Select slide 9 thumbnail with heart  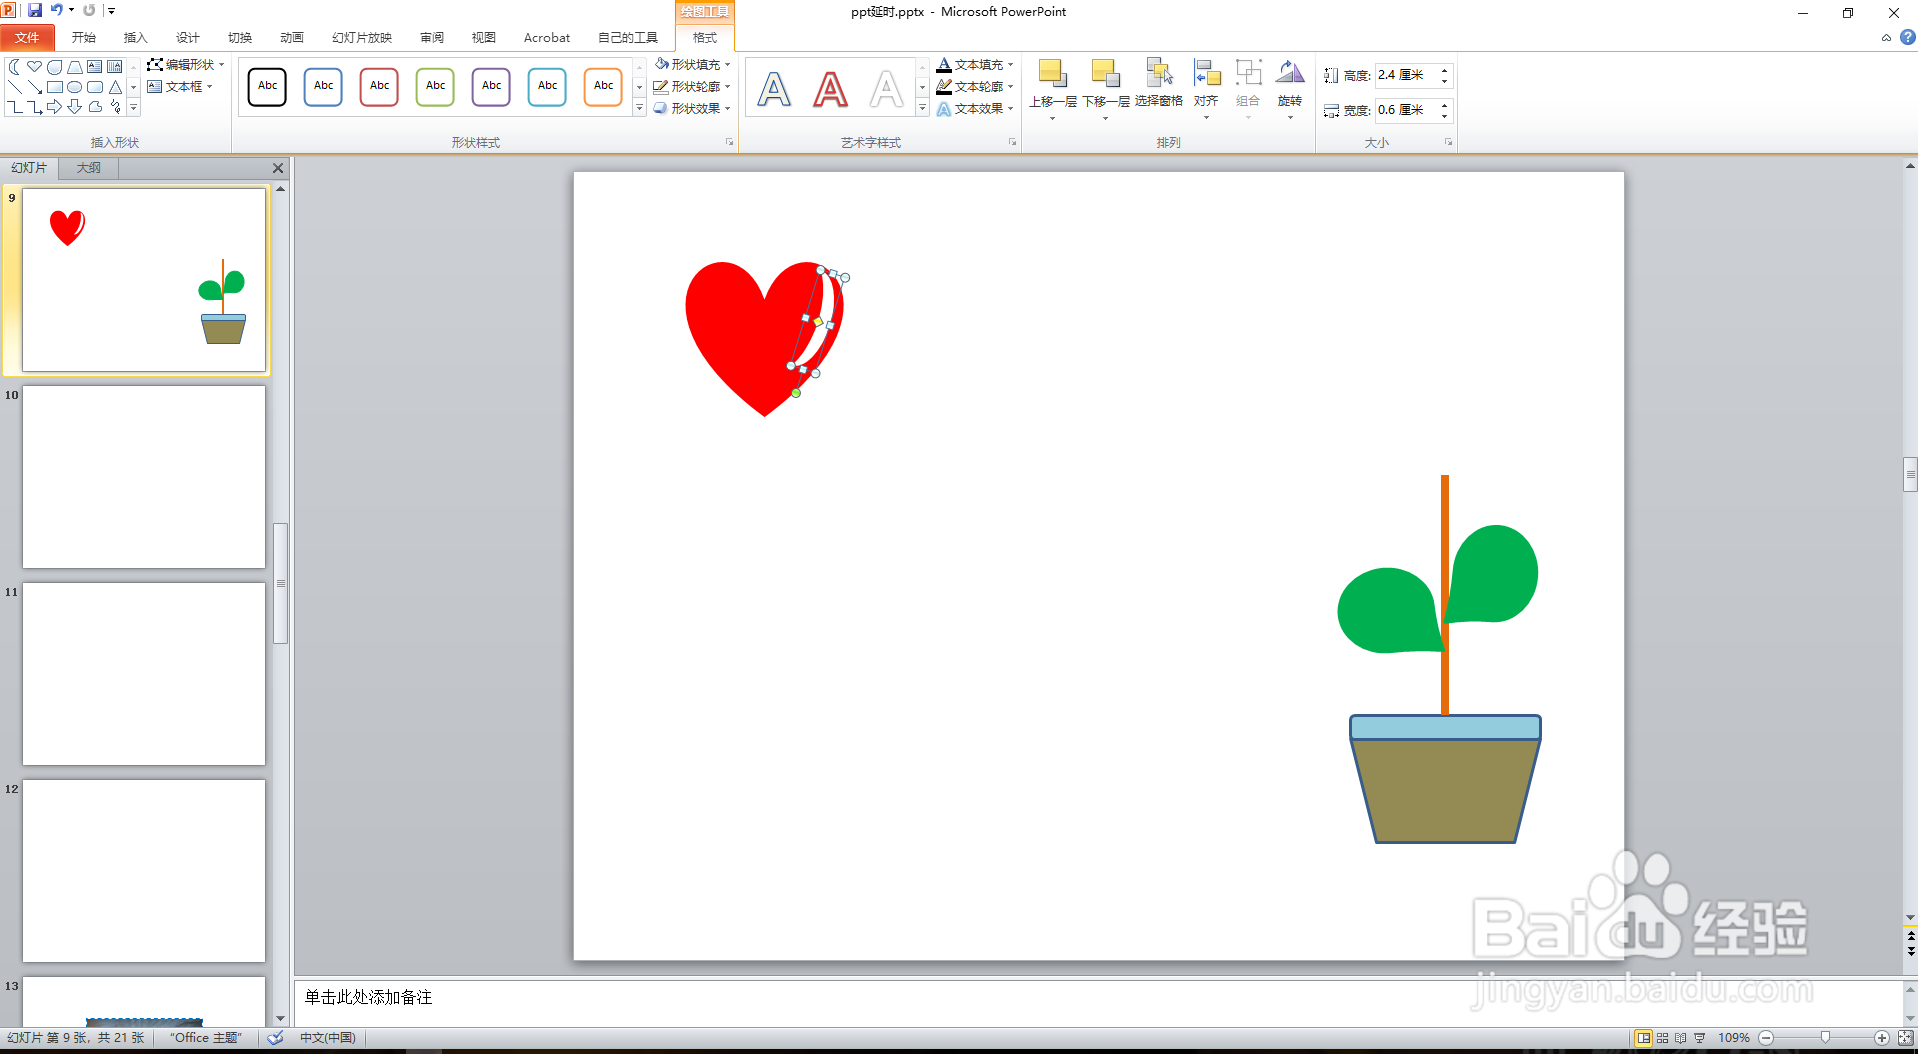[144, 280]
